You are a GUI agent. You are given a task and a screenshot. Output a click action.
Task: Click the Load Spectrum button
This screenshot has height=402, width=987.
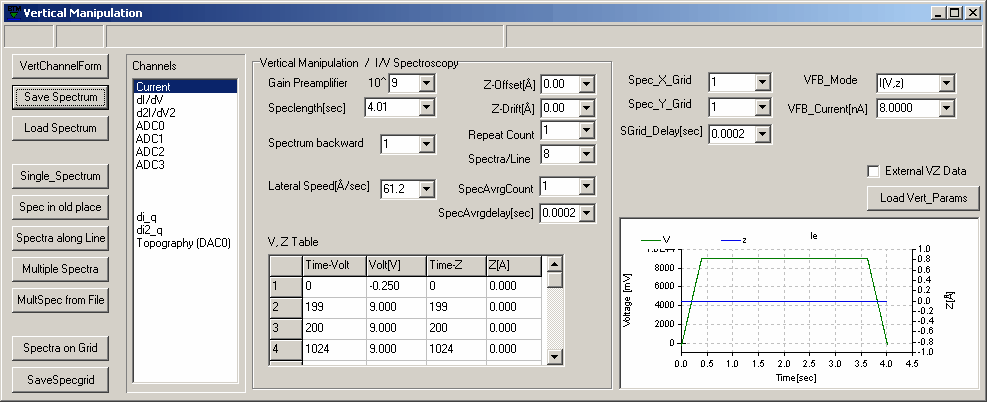pos(60,128)
